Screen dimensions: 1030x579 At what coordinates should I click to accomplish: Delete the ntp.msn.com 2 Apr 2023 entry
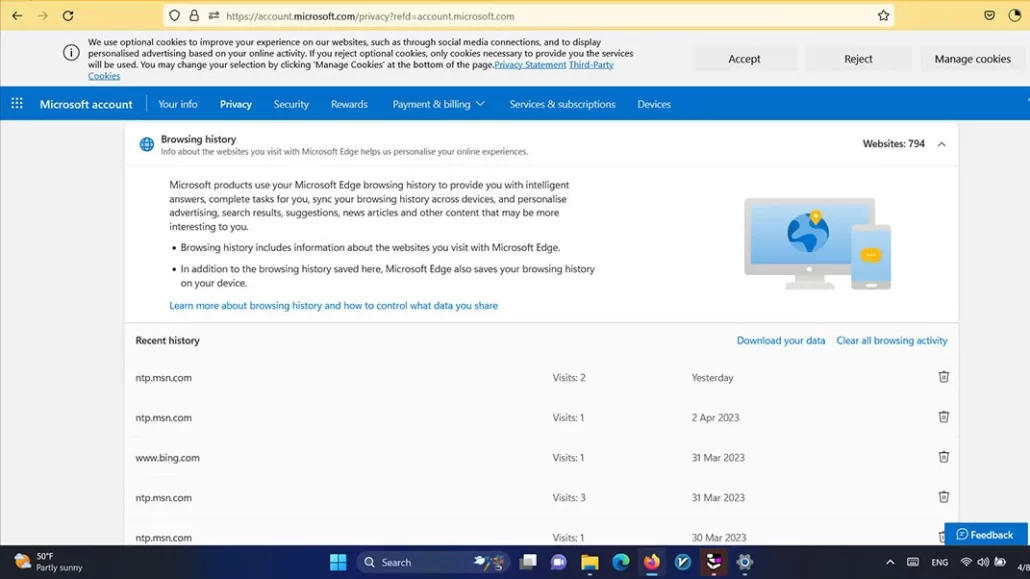tap(943, 417)
